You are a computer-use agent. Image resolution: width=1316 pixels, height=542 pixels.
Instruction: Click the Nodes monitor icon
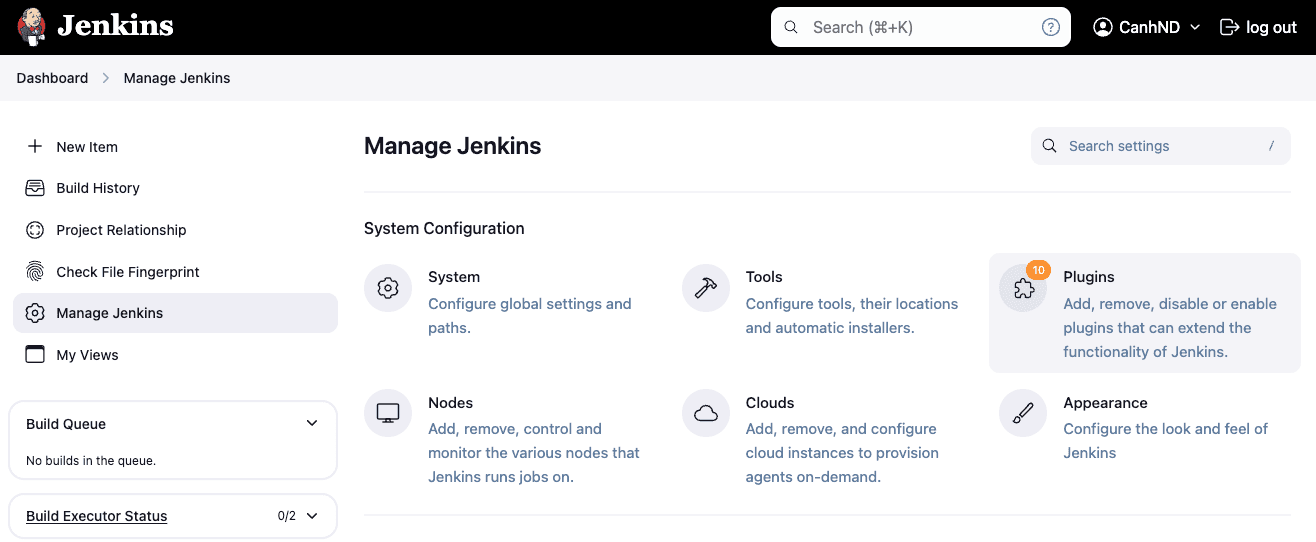coord(388,414)
